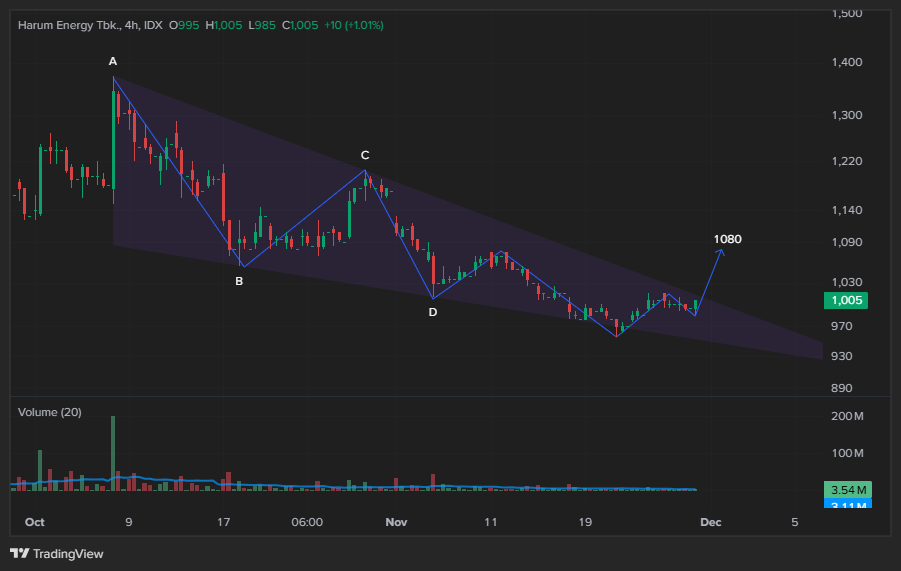Screen dimensions: 901x571
Task: Select the point D label on chart
Action: pos(433,312)
